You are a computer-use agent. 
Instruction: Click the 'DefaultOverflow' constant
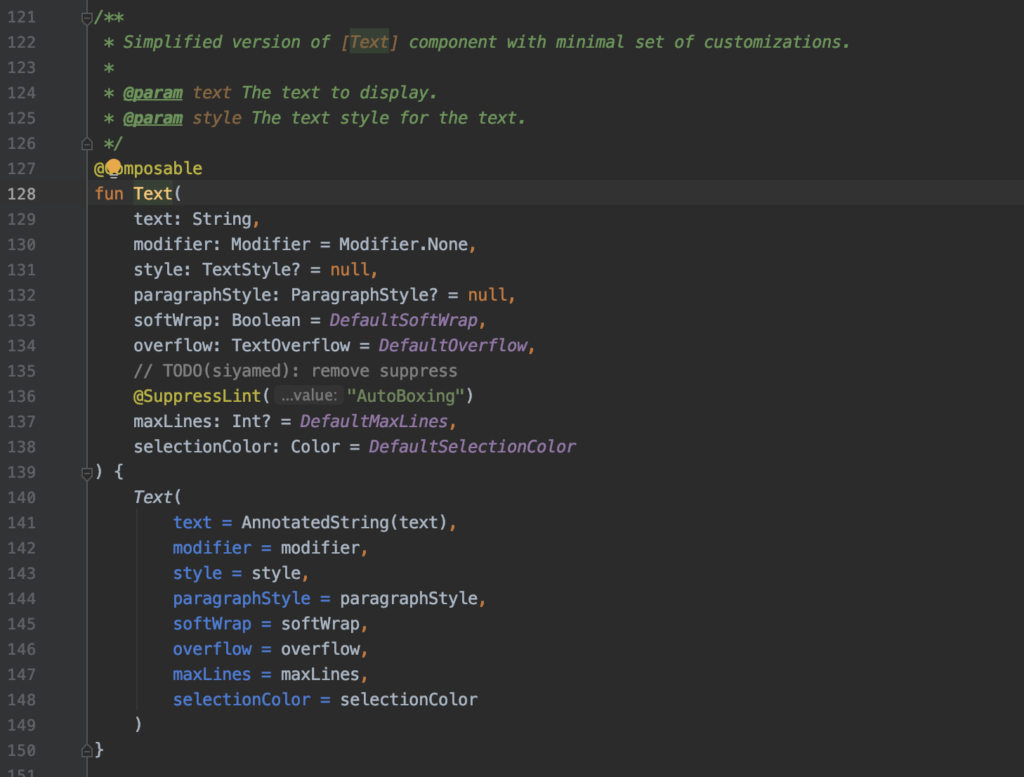(x=453, y=346)
